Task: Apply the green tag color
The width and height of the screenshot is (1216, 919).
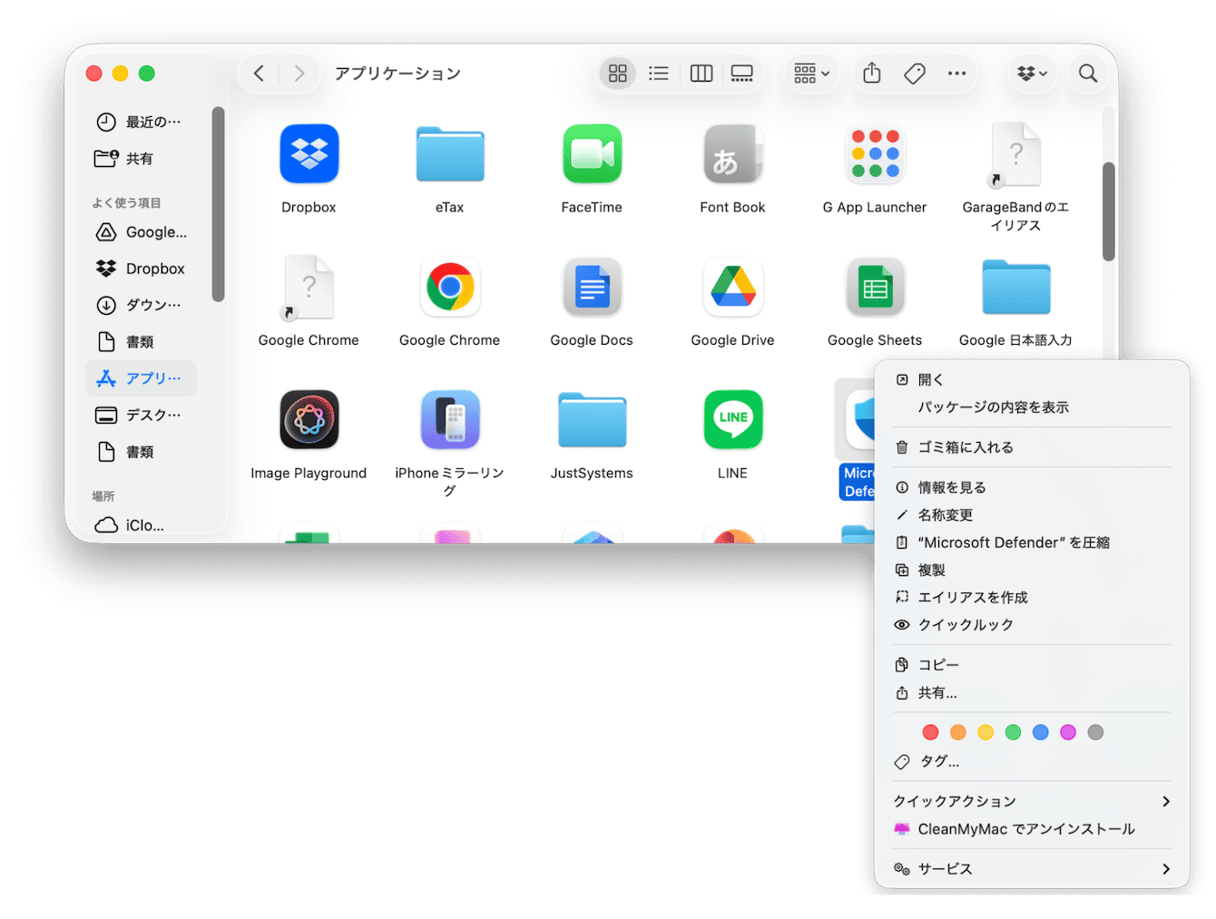Action: (1013, 733)
